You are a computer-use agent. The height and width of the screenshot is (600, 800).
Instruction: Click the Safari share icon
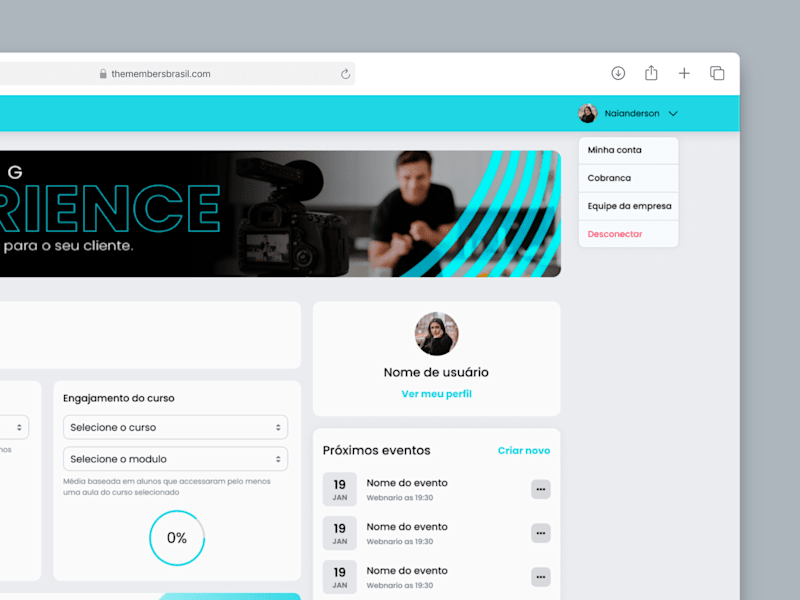pos(651,73)
